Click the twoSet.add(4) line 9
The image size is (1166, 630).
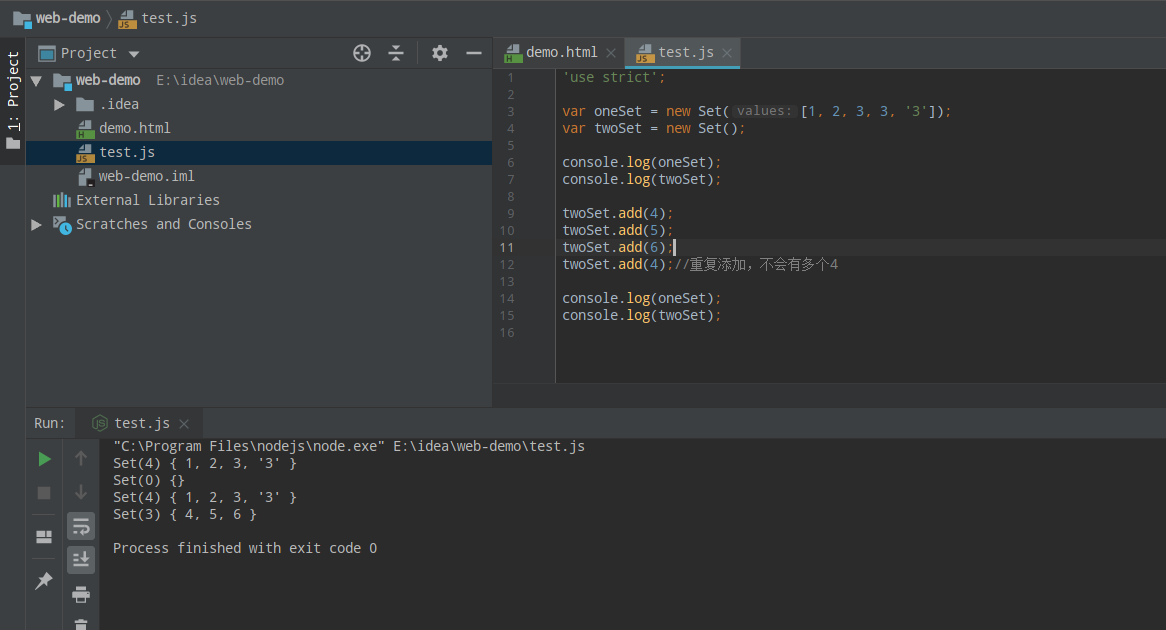click(617, 213)
